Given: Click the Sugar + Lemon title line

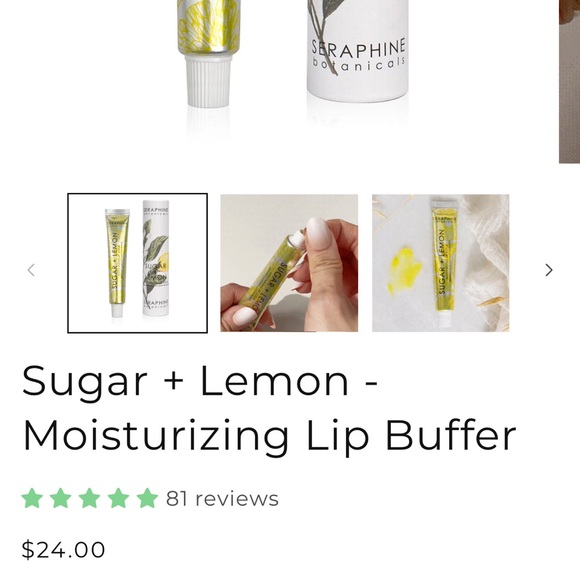Looking at the screenshot, I should (x=200, y=381).
